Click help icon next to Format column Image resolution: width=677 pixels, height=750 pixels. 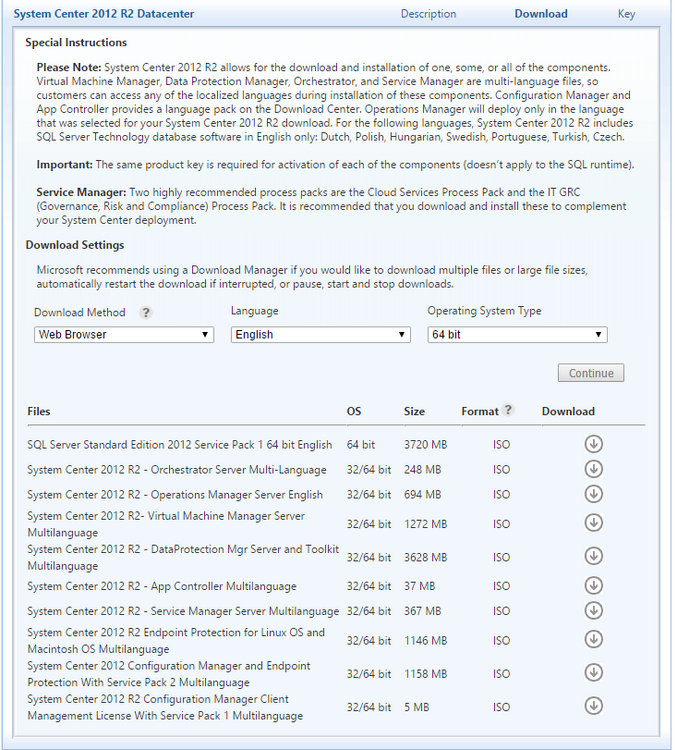[x=508, y=410]
